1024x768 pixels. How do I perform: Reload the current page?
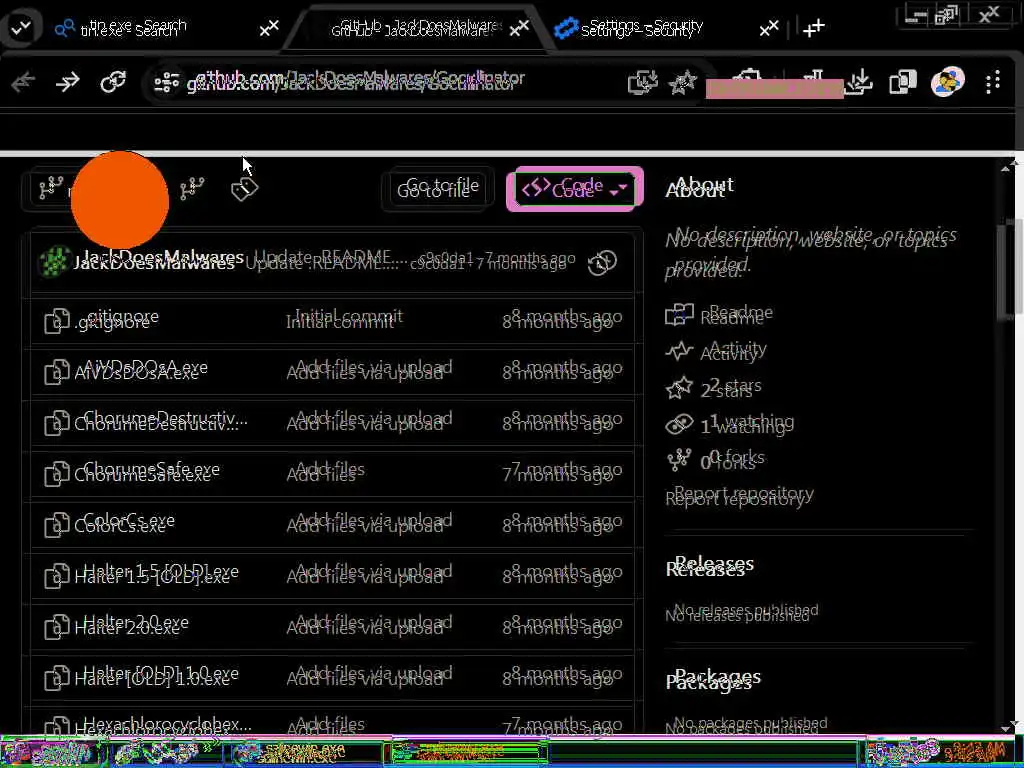point(113,82)
